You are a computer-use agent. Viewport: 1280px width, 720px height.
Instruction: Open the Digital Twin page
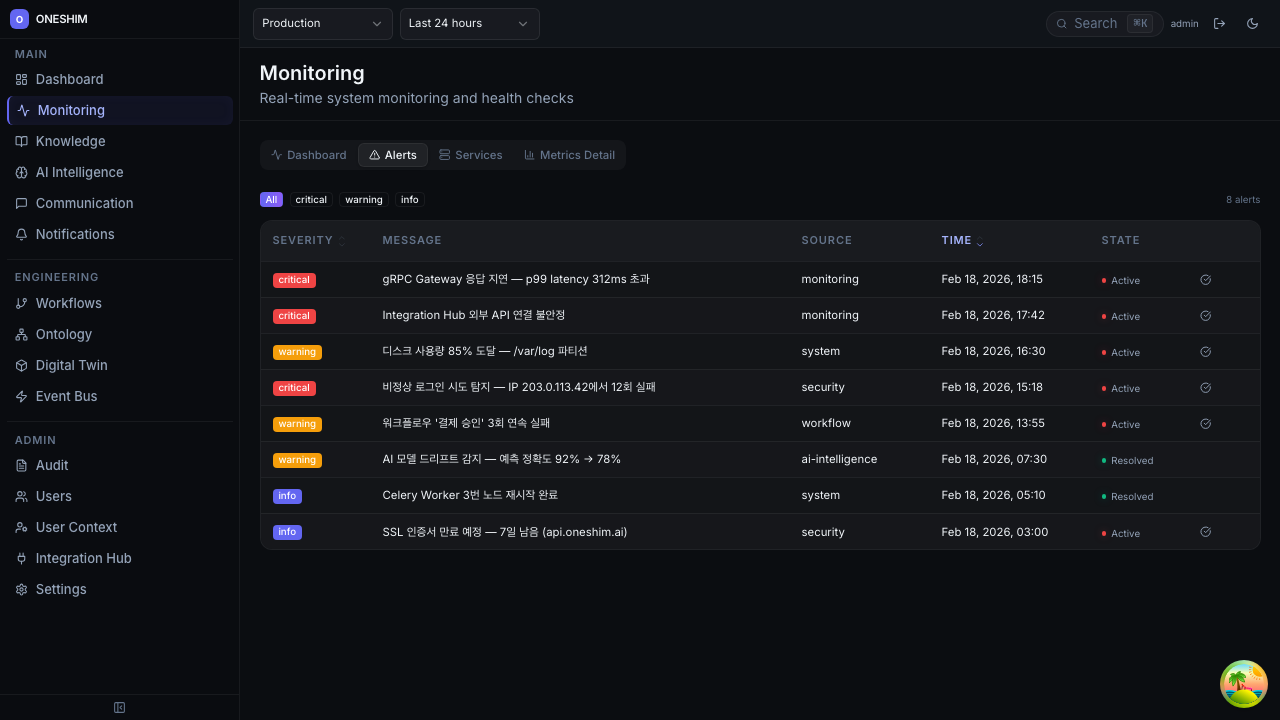[x=71, y=365]
